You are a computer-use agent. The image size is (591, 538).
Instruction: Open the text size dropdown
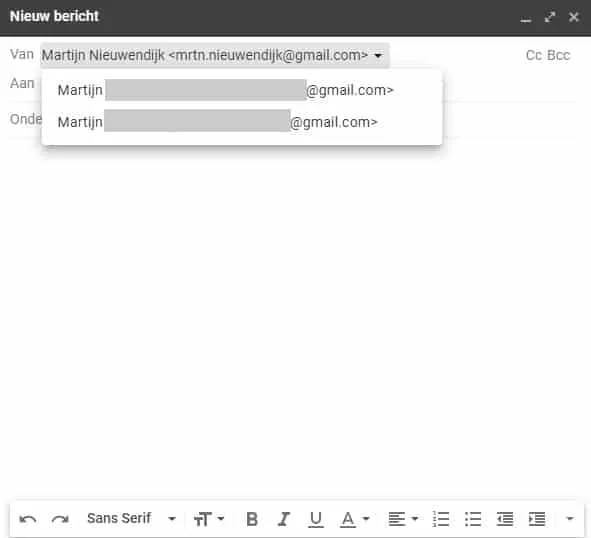pyautogui.click(x=209, y=519)
